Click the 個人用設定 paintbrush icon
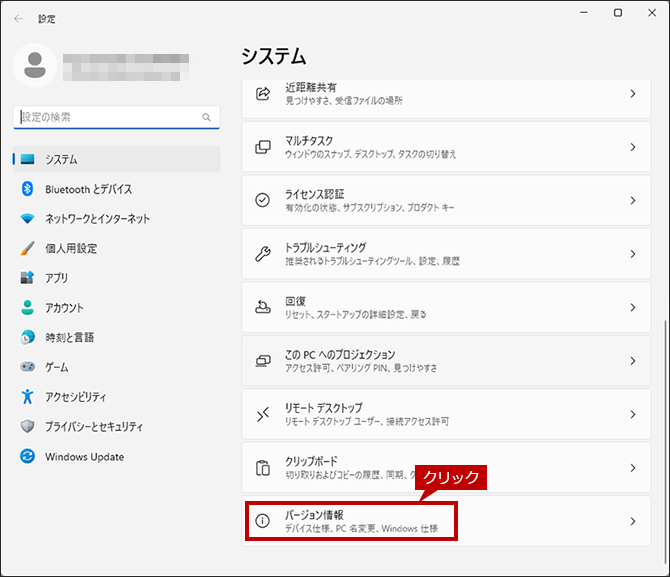This screenshot has width=670, height=577. click(x=27, y=248)
